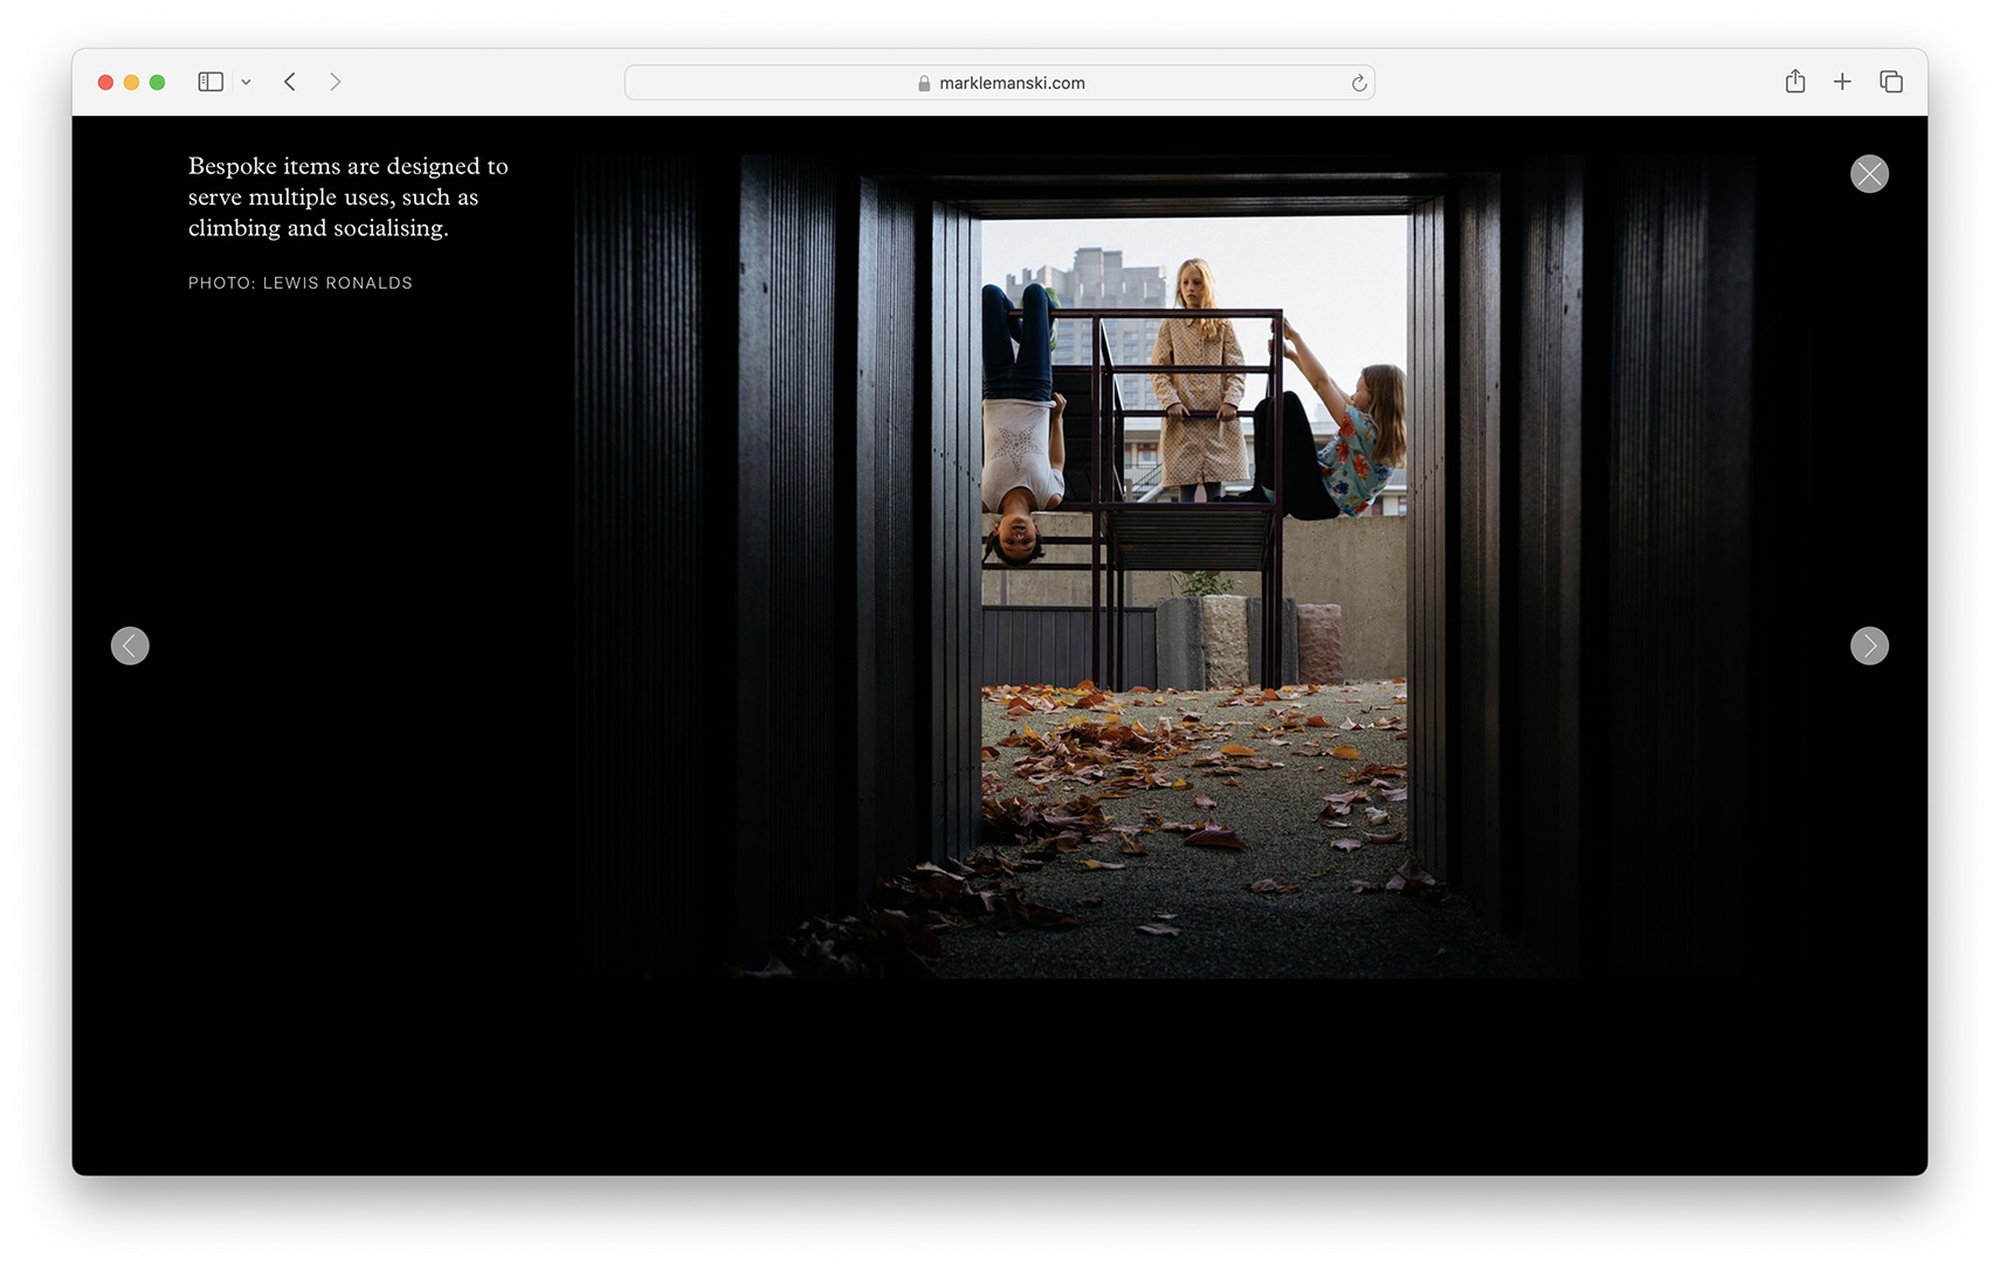
Task: Enter full screen with the green button
Action: pos(157,82)
